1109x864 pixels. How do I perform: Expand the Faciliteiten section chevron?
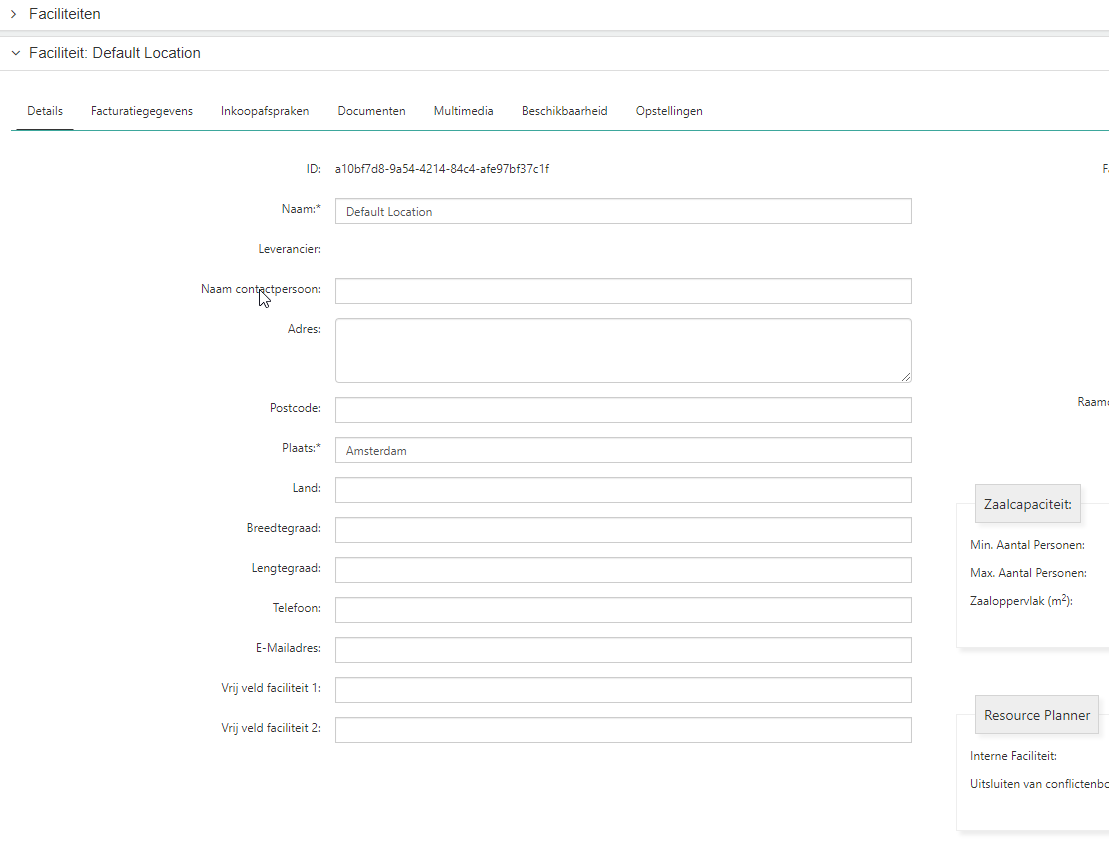(14, 14)
